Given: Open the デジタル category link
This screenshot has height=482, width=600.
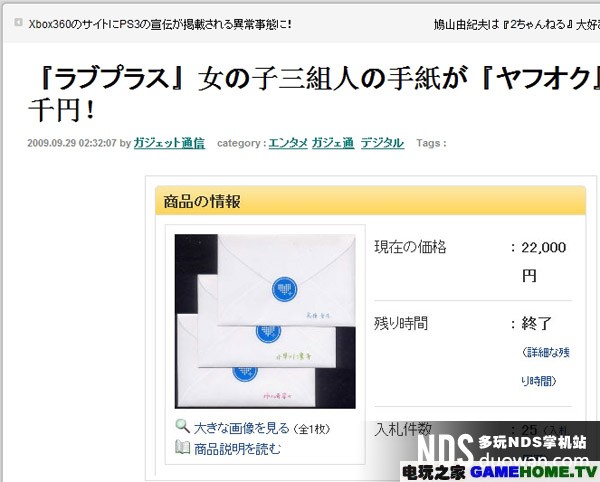Looking at the screenshot, I should [382, 143].
